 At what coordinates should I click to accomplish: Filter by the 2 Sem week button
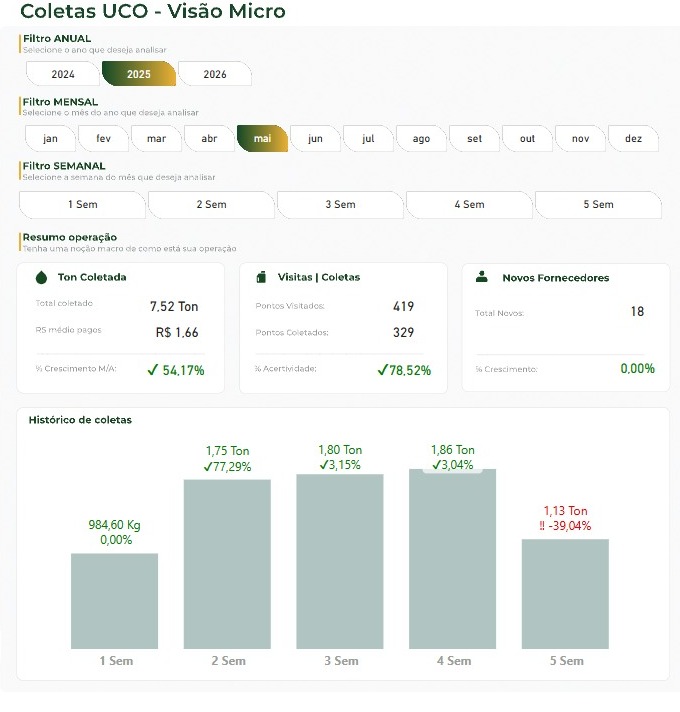pos(212,205)
